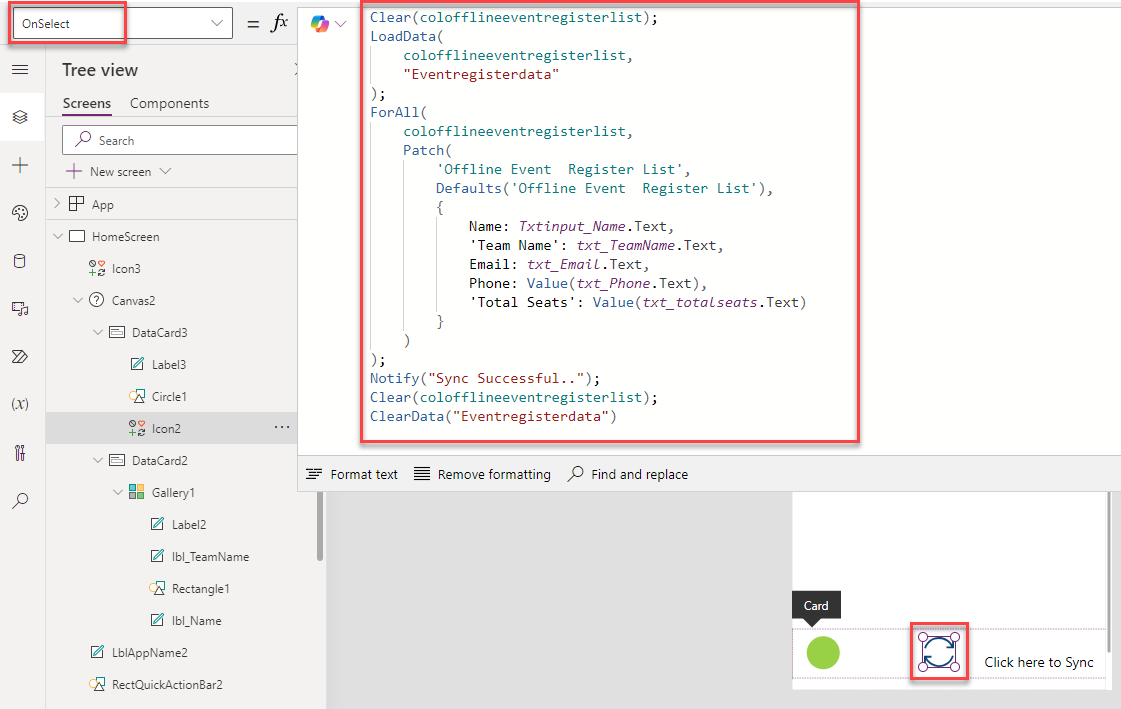Open the Variables (x) panel icon
The height and width of the screenshot is (709, 1121).
20,403
